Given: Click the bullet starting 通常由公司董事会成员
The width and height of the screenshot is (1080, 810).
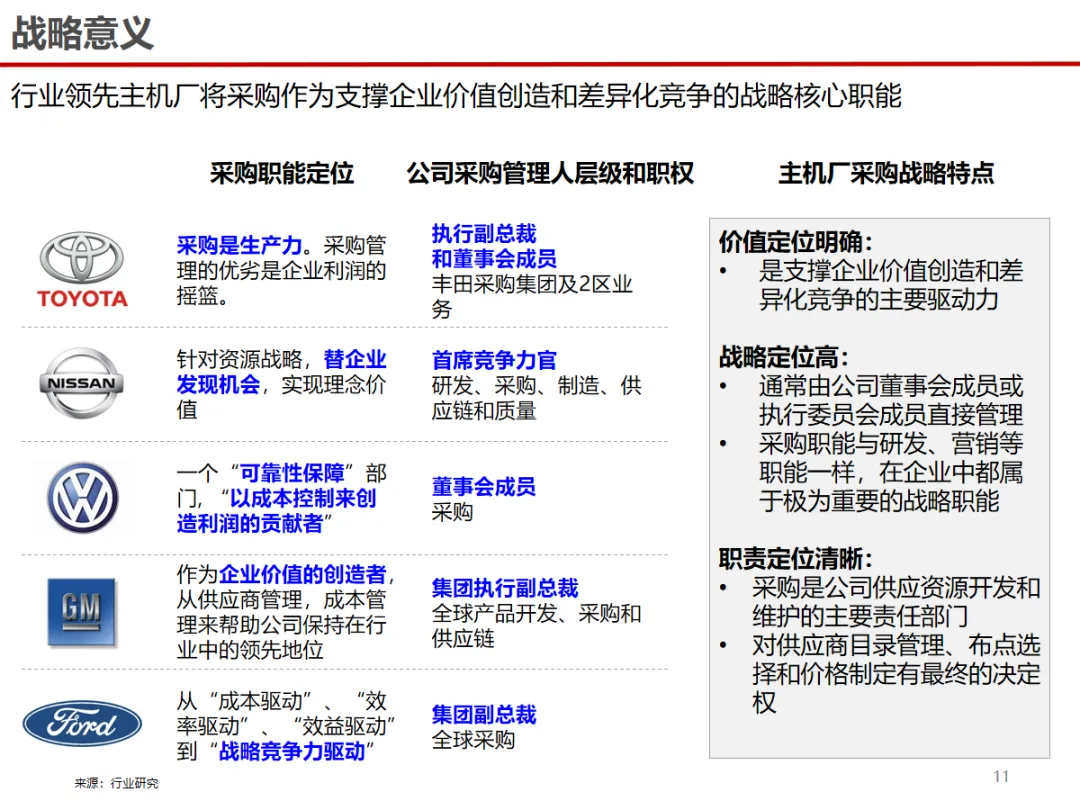Looking at the screenshot, I should 891,400.
